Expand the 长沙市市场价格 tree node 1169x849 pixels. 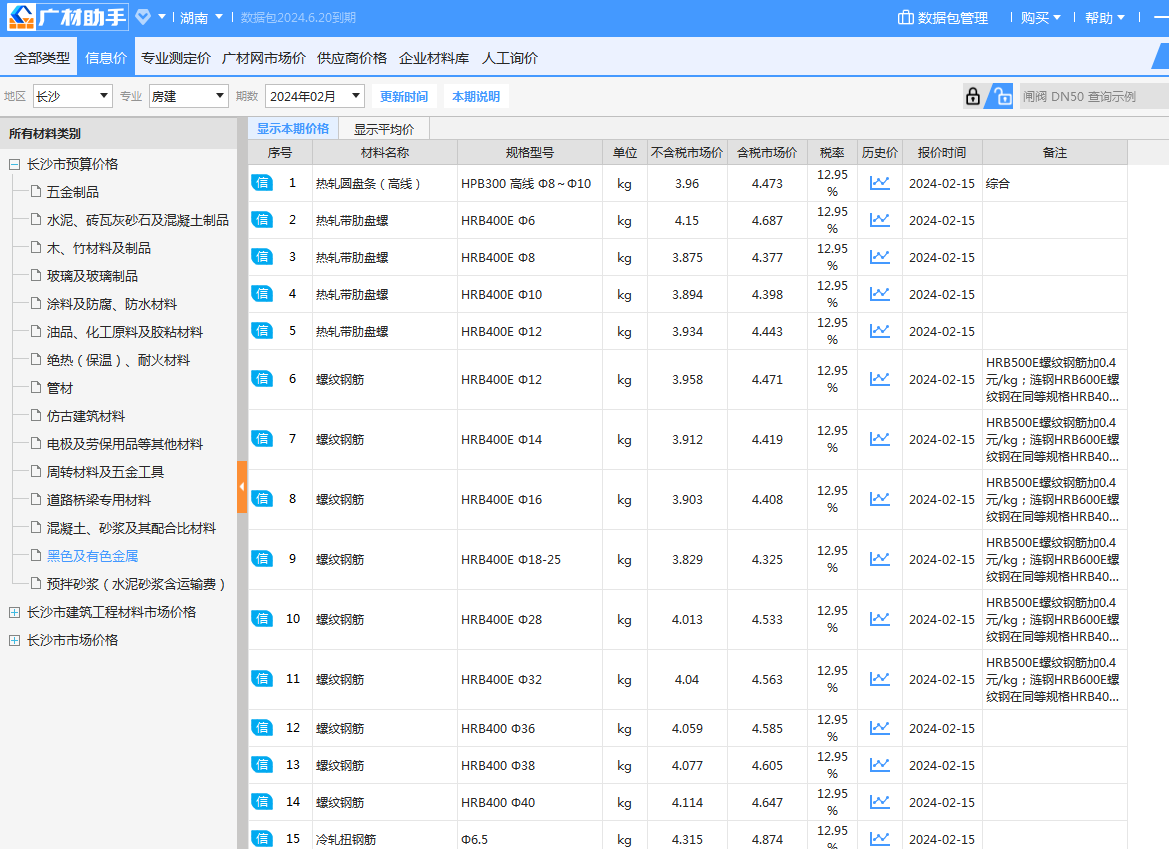pyautogui.click(x=14, y=640)
